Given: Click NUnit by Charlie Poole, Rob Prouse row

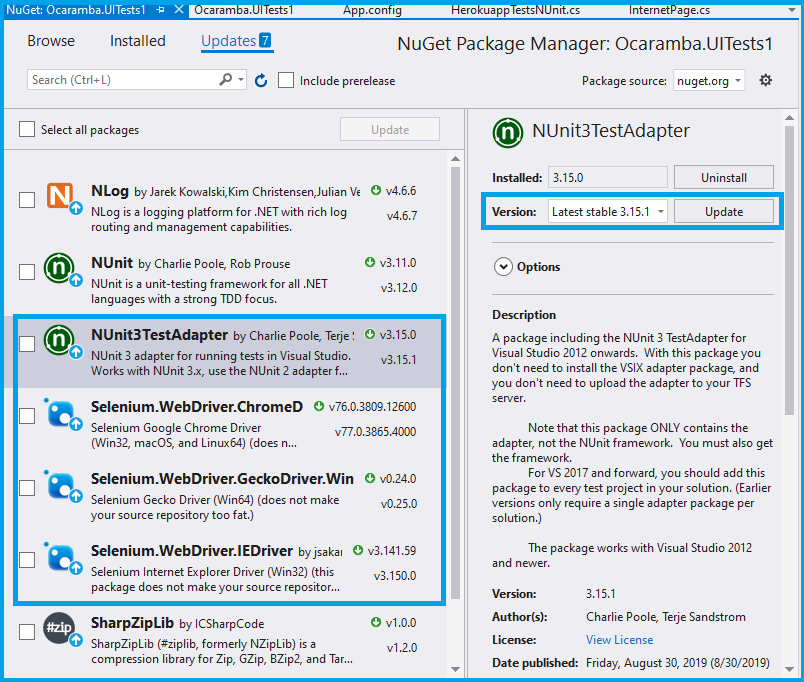Looking at the screenshot, I should coord(228,279).
